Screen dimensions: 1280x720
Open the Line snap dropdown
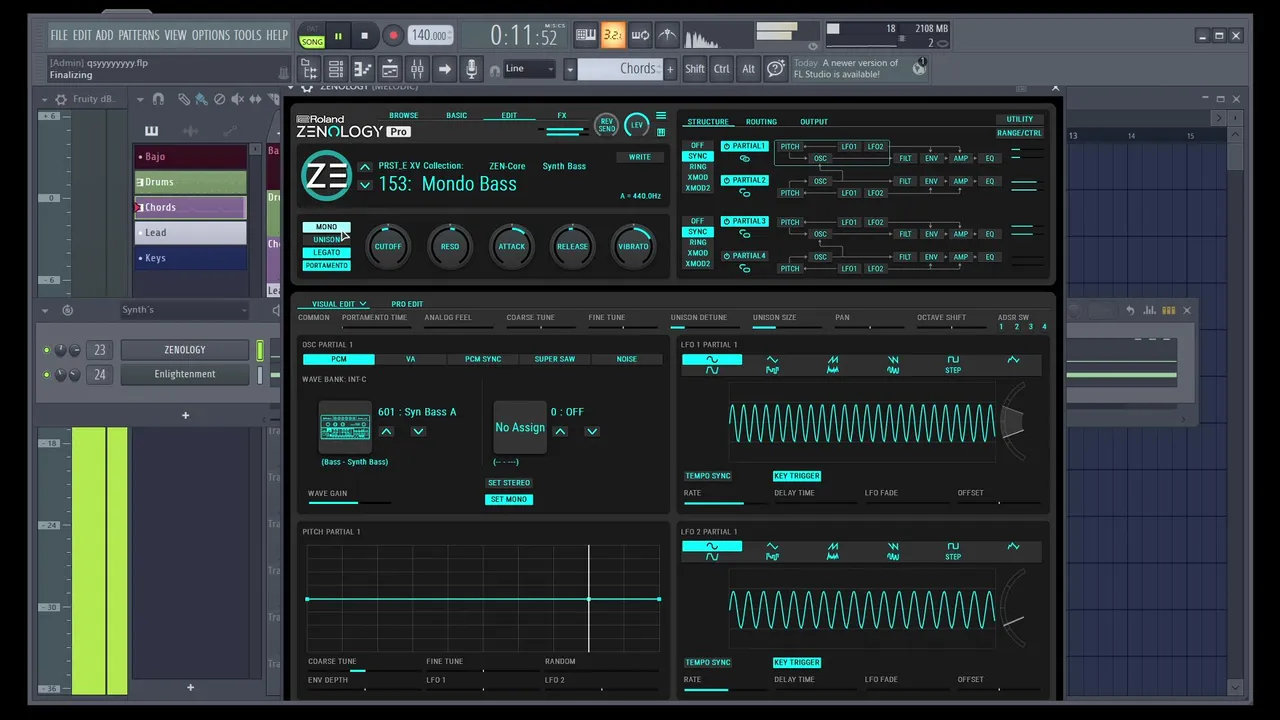tap(529, 69)
